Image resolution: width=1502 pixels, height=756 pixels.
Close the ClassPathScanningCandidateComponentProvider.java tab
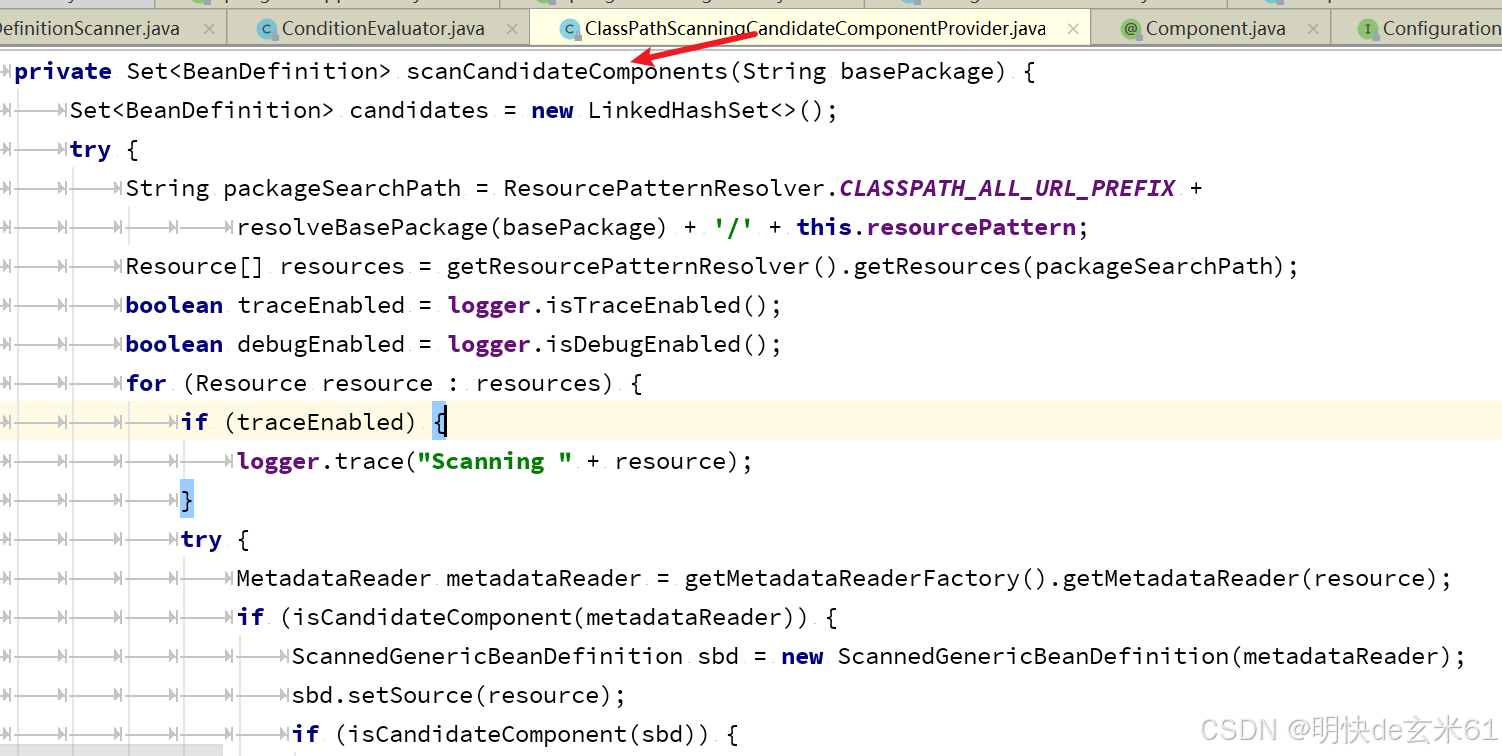[1072, 29]
